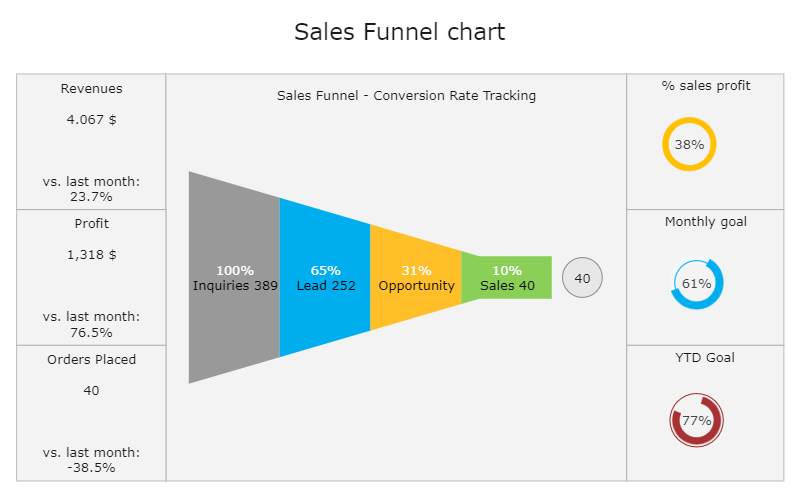Click the Profit panel heading
800x500 pixels.
click(91, 223)
